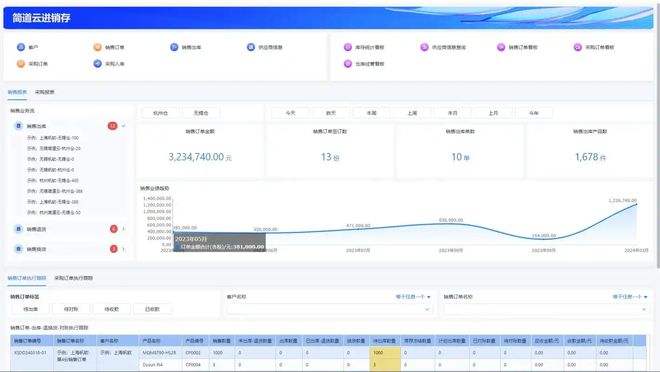660x372 pixels.
Task: Open the 客户 icon in the shortcut panel
Action: [x=21, y=47]
